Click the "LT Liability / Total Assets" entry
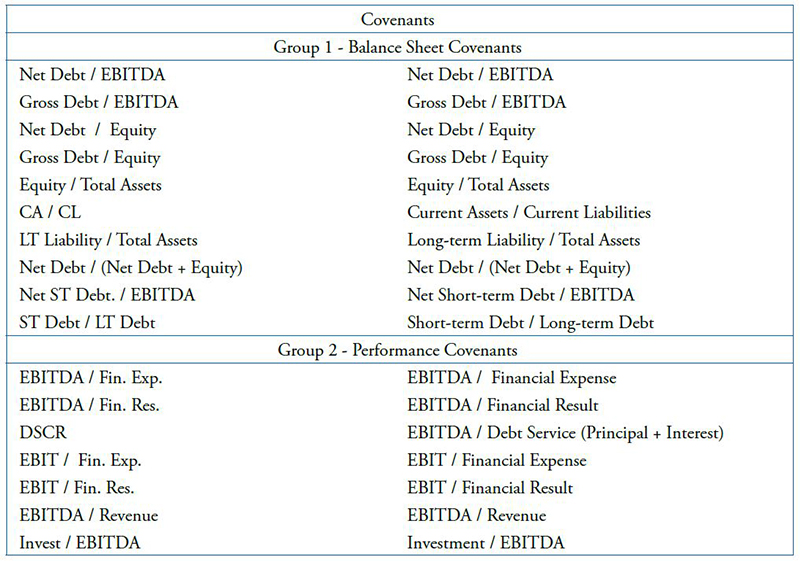 [x=108, y=240]
